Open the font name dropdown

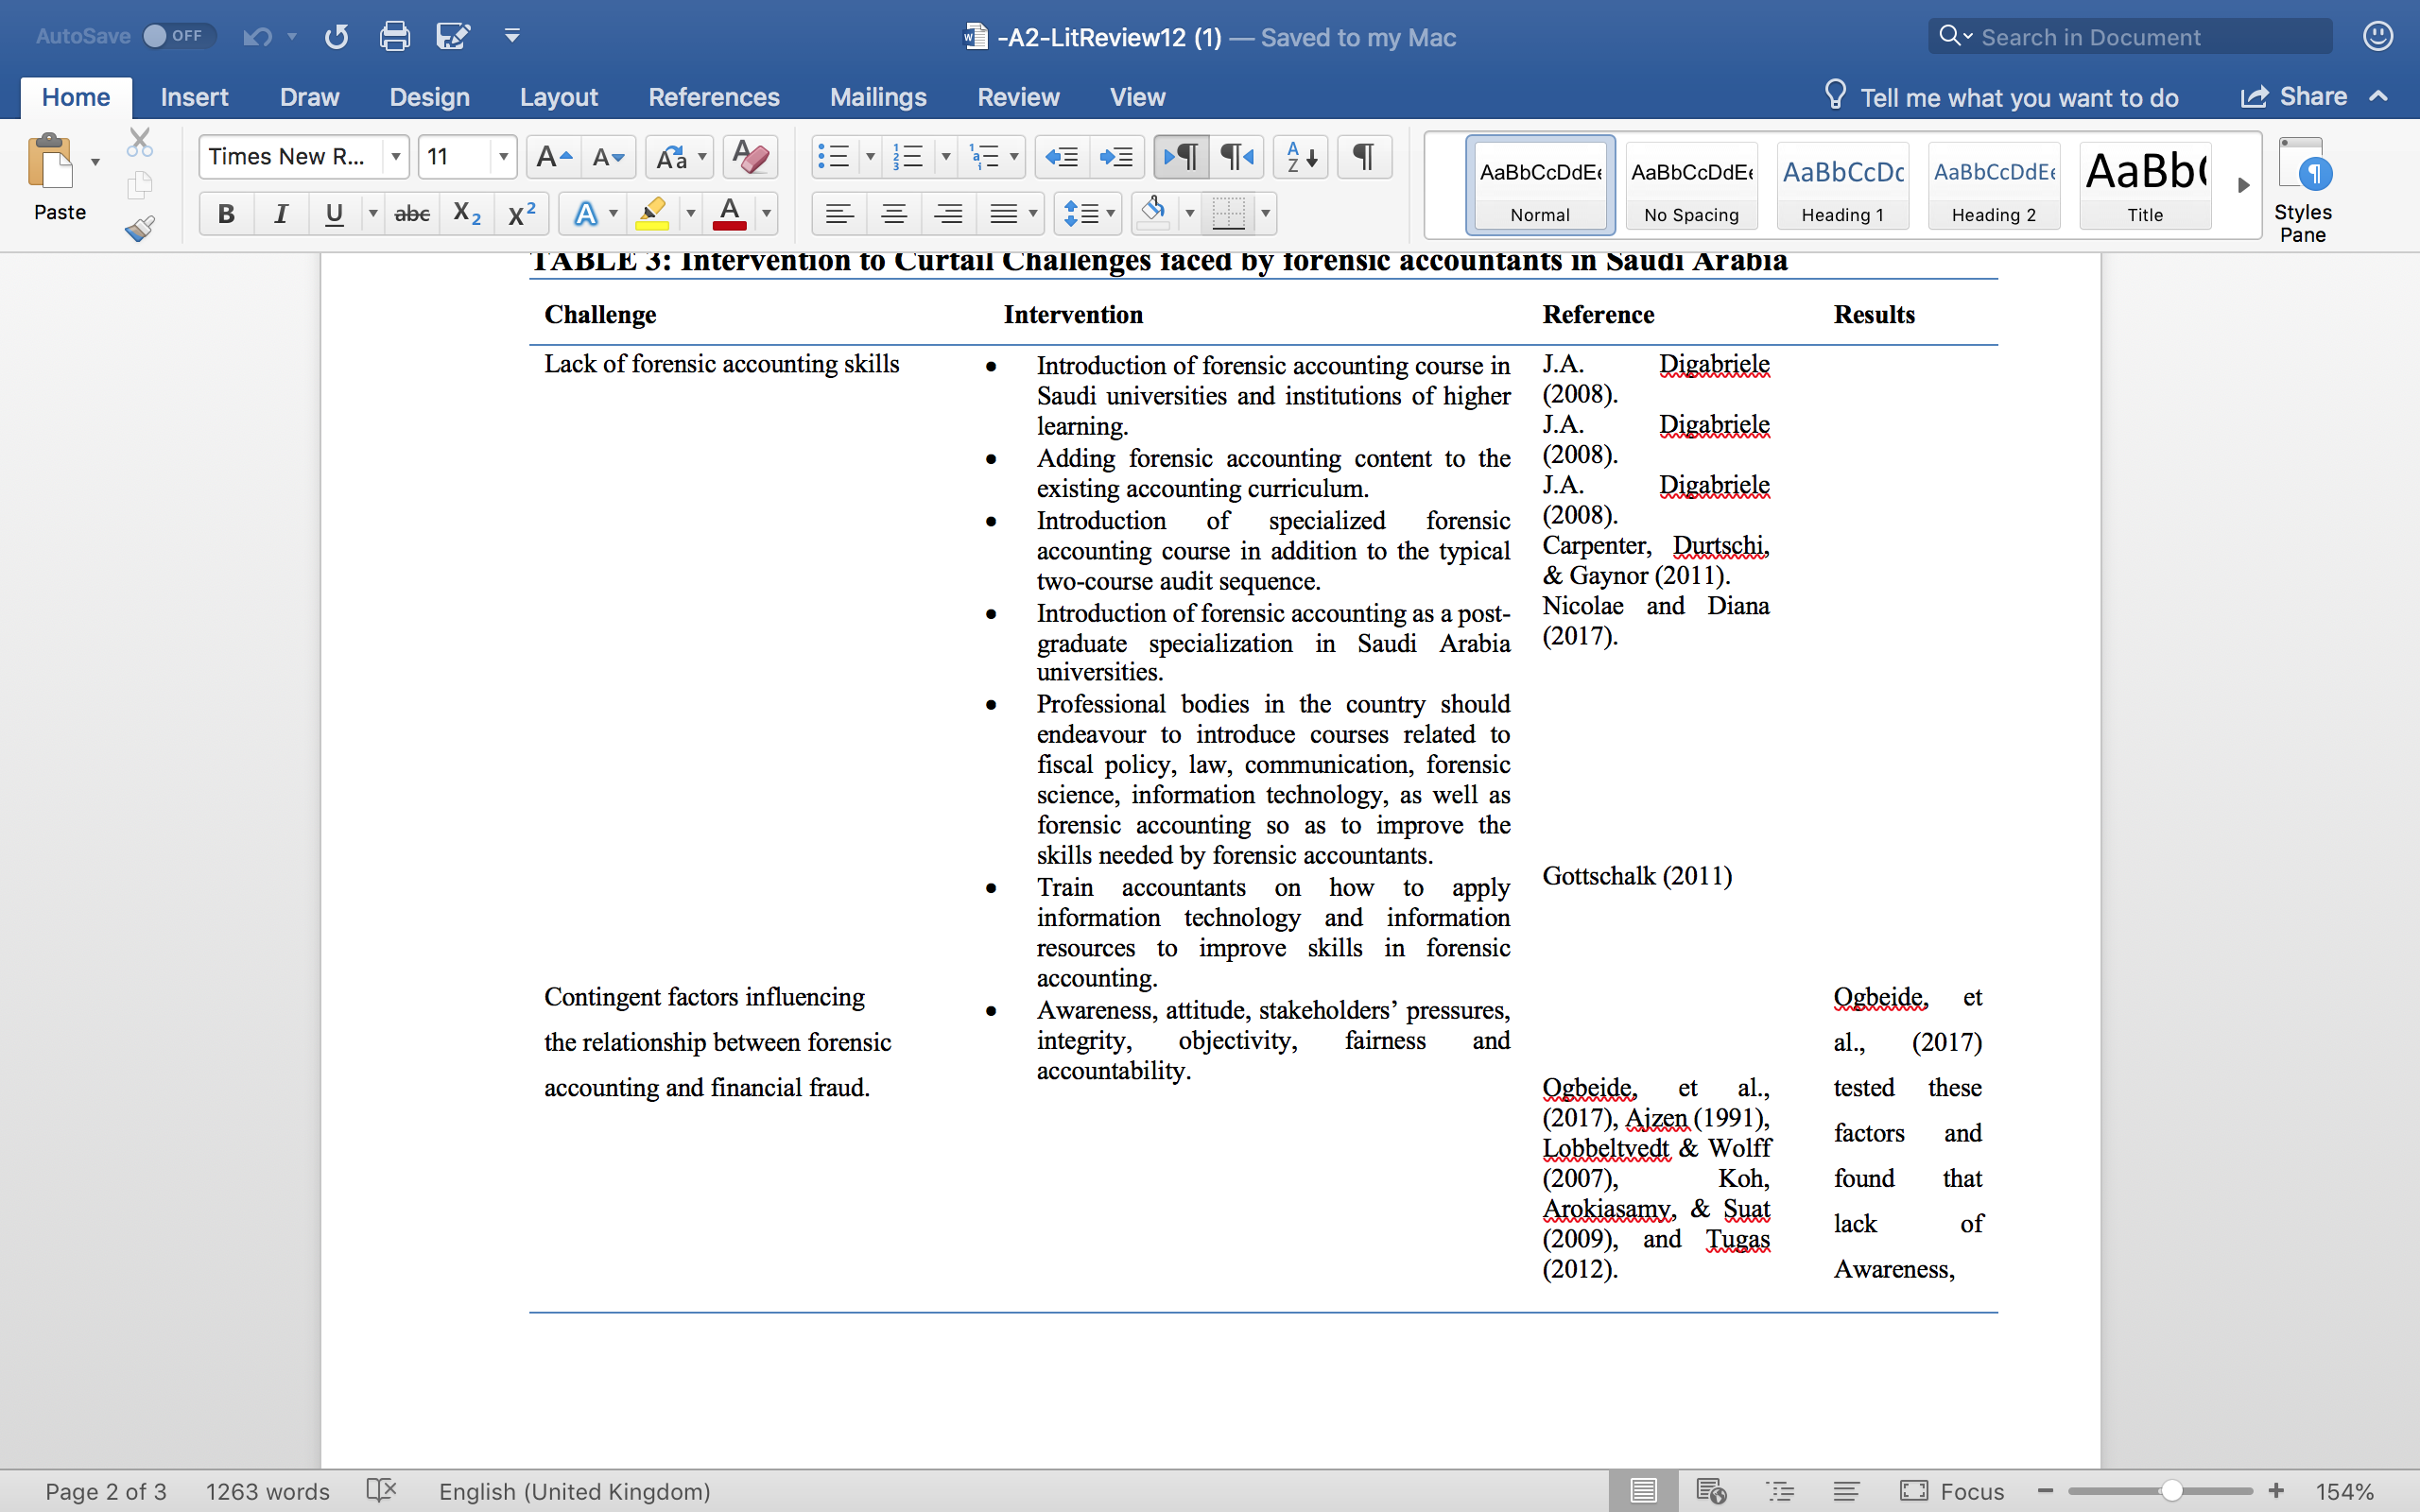(x=395, y=157)
